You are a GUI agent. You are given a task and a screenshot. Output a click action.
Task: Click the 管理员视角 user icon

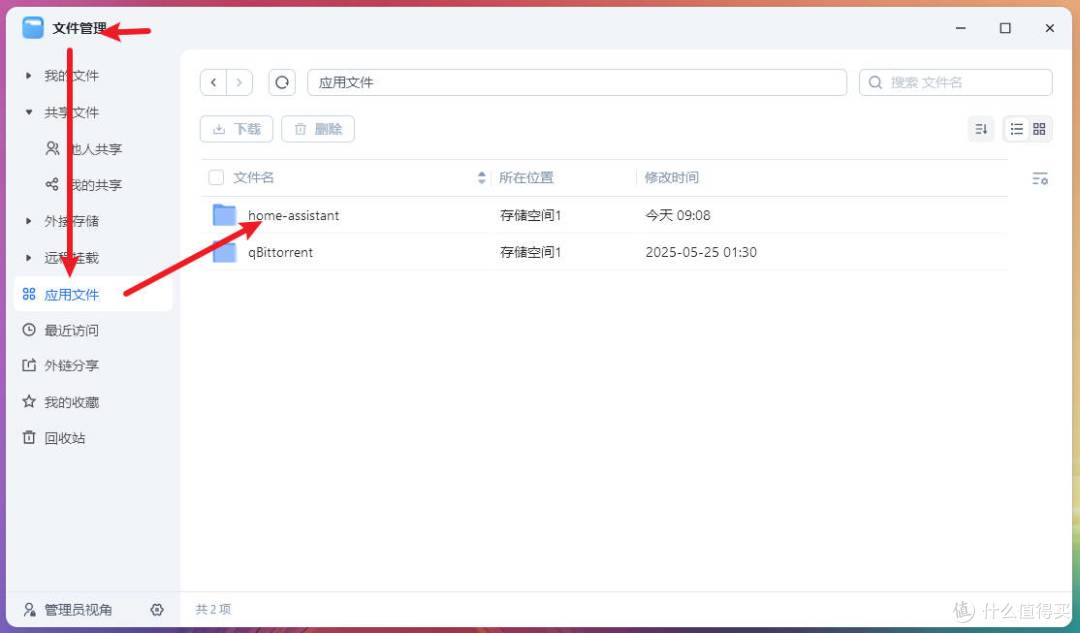(29, 610)
